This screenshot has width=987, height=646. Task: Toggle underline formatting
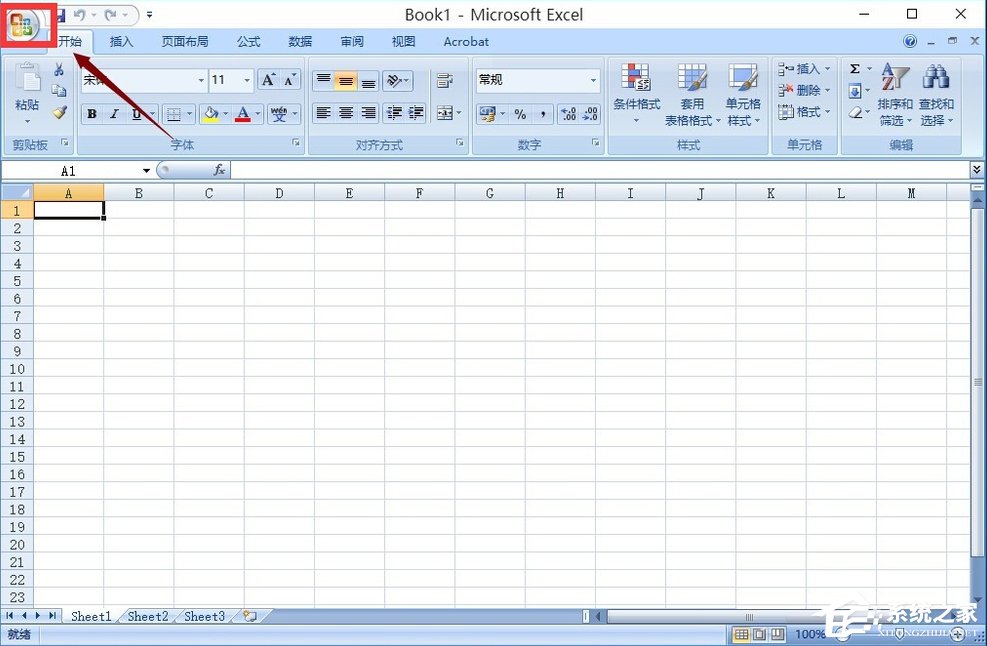(135, 114)
